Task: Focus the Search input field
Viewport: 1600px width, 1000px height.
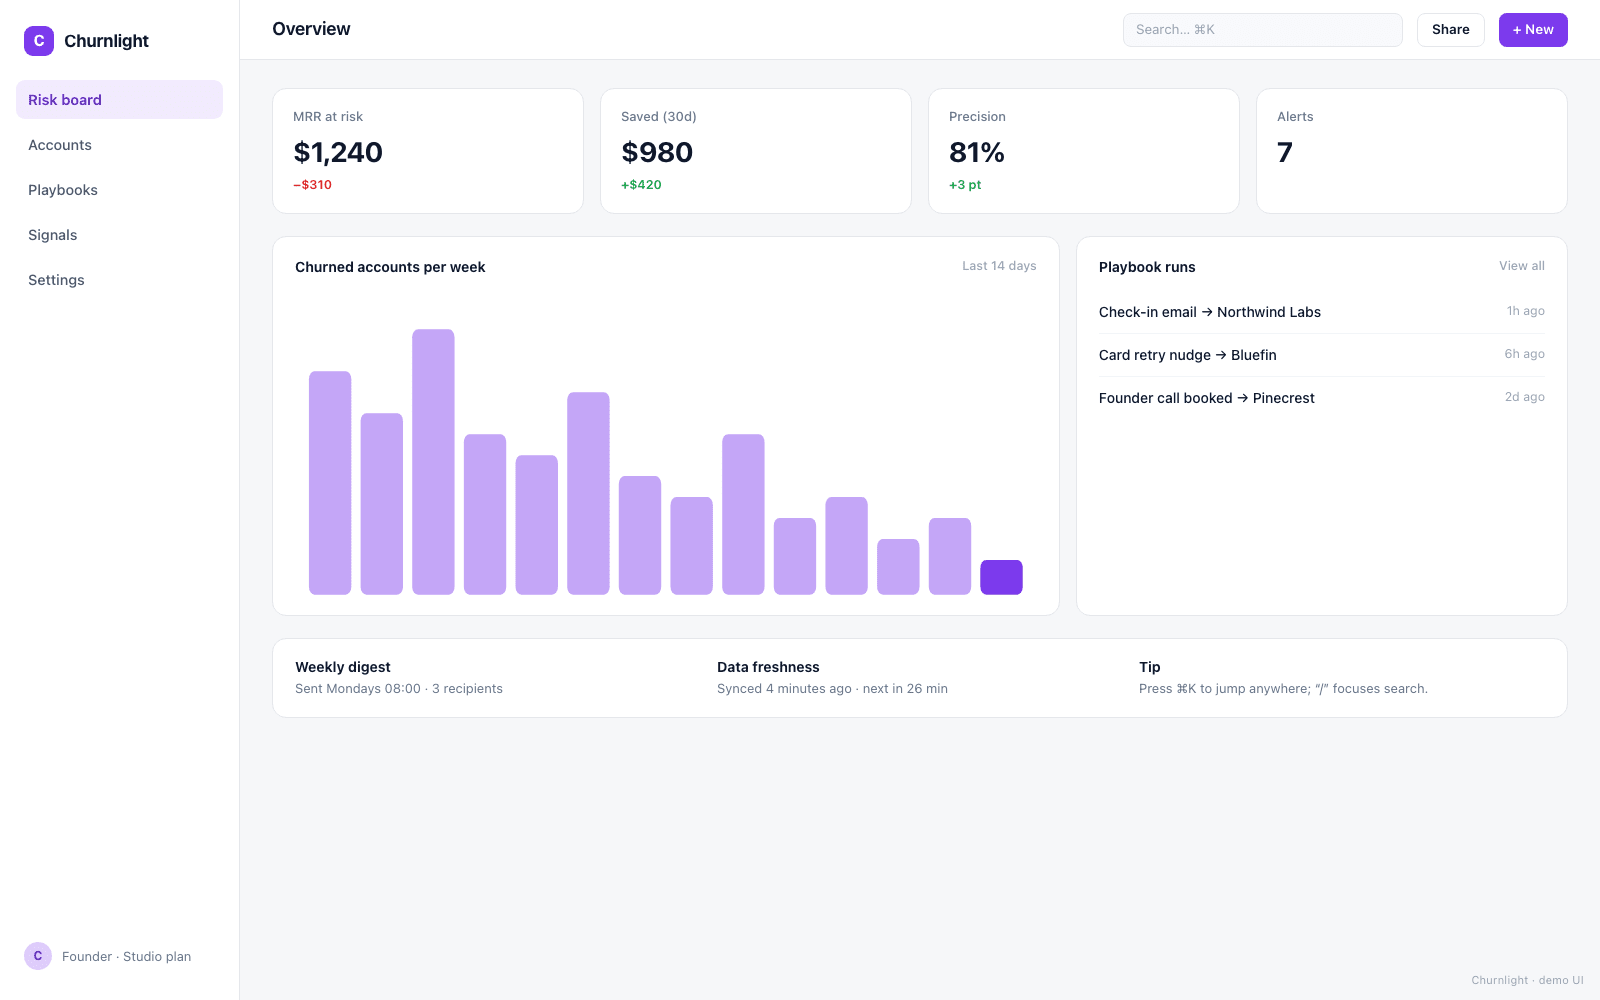Action: (1262, 30)
